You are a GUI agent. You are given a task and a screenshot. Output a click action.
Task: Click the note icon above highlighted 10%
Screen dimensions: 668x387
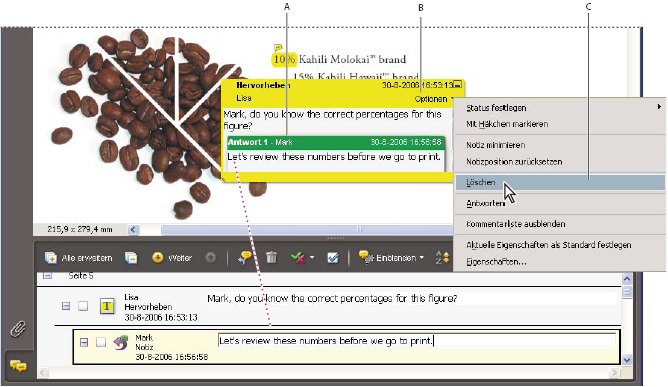click(x=278, y=47)
